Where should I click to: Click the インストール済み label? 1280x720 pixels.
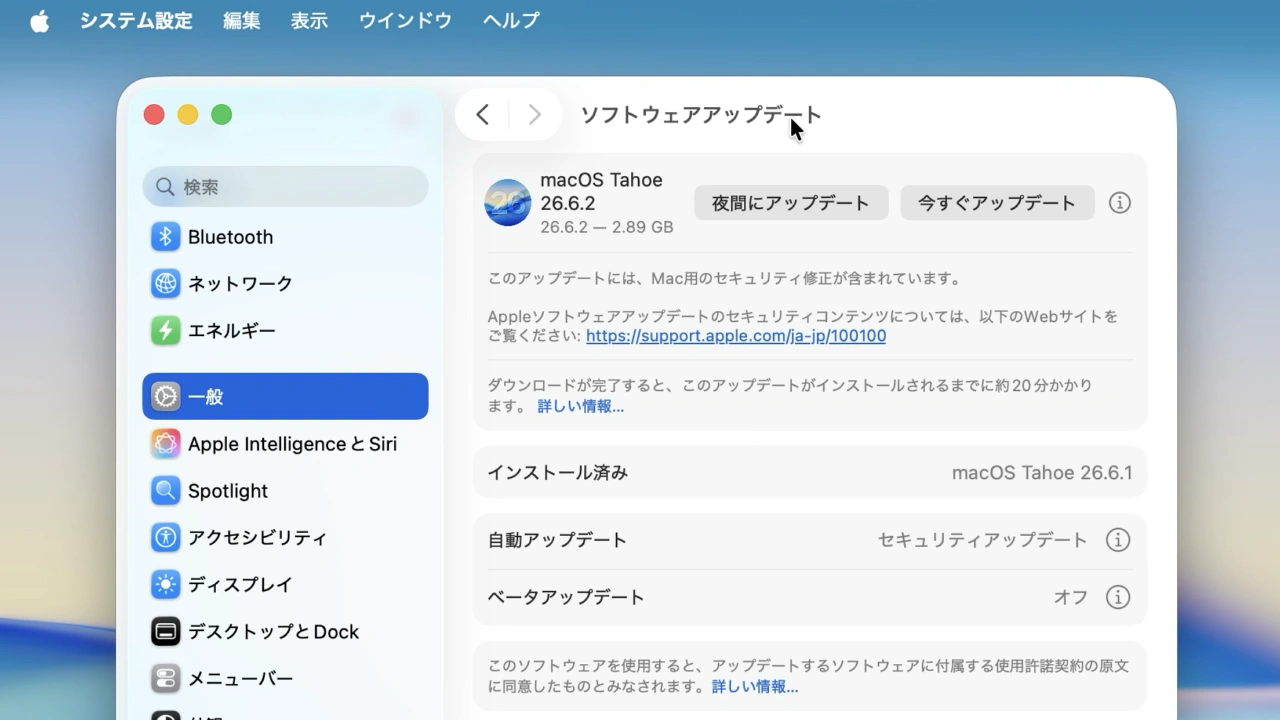pyautogui.click(x=557, y=473)
